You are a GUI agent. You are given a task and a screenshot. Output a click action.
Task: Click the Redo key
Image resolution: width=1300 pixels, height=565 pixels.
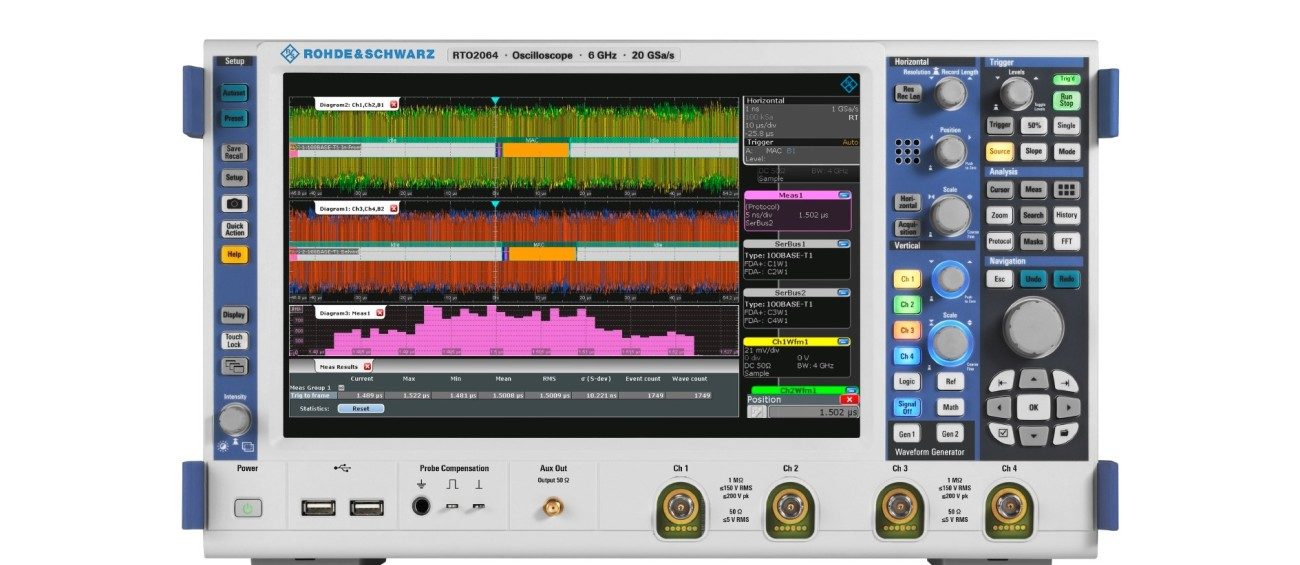point(1067,279)
